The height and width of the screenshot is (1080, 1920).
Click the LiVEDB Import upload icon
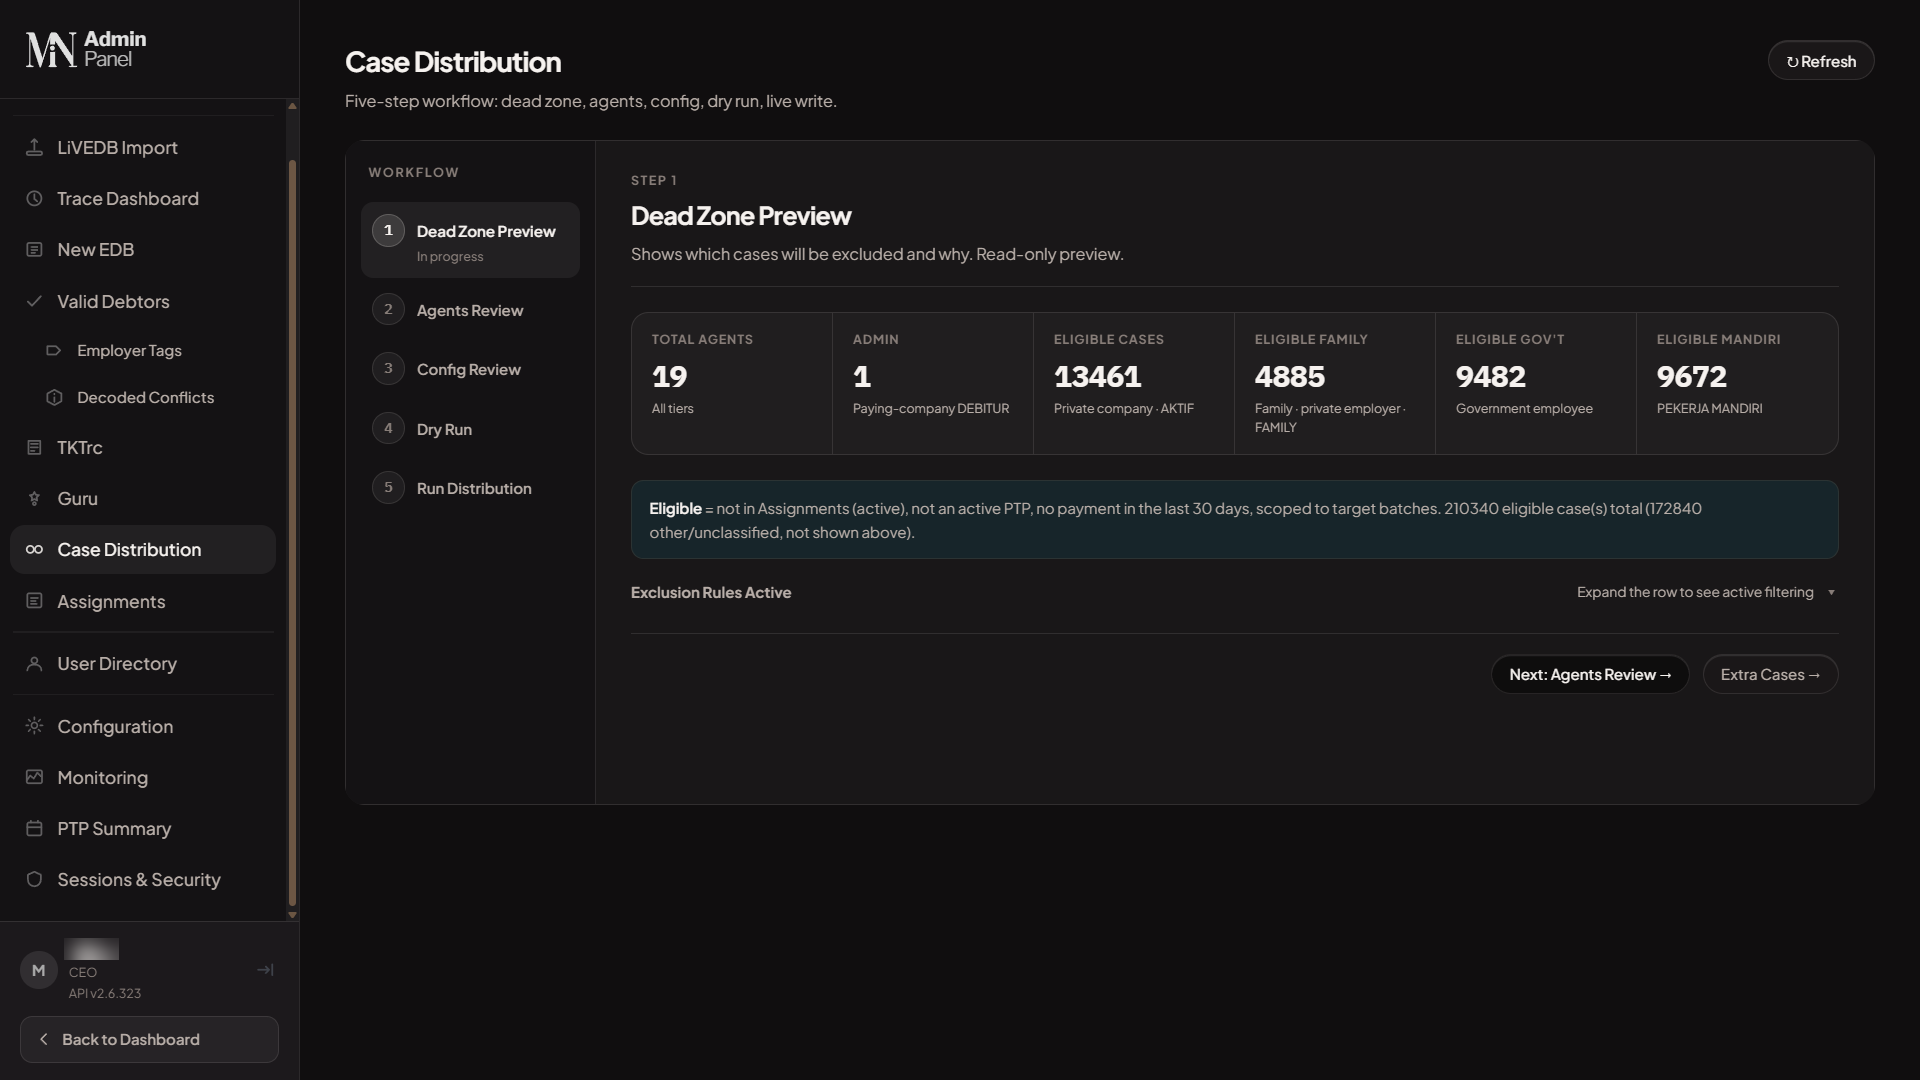pos(34,147)
